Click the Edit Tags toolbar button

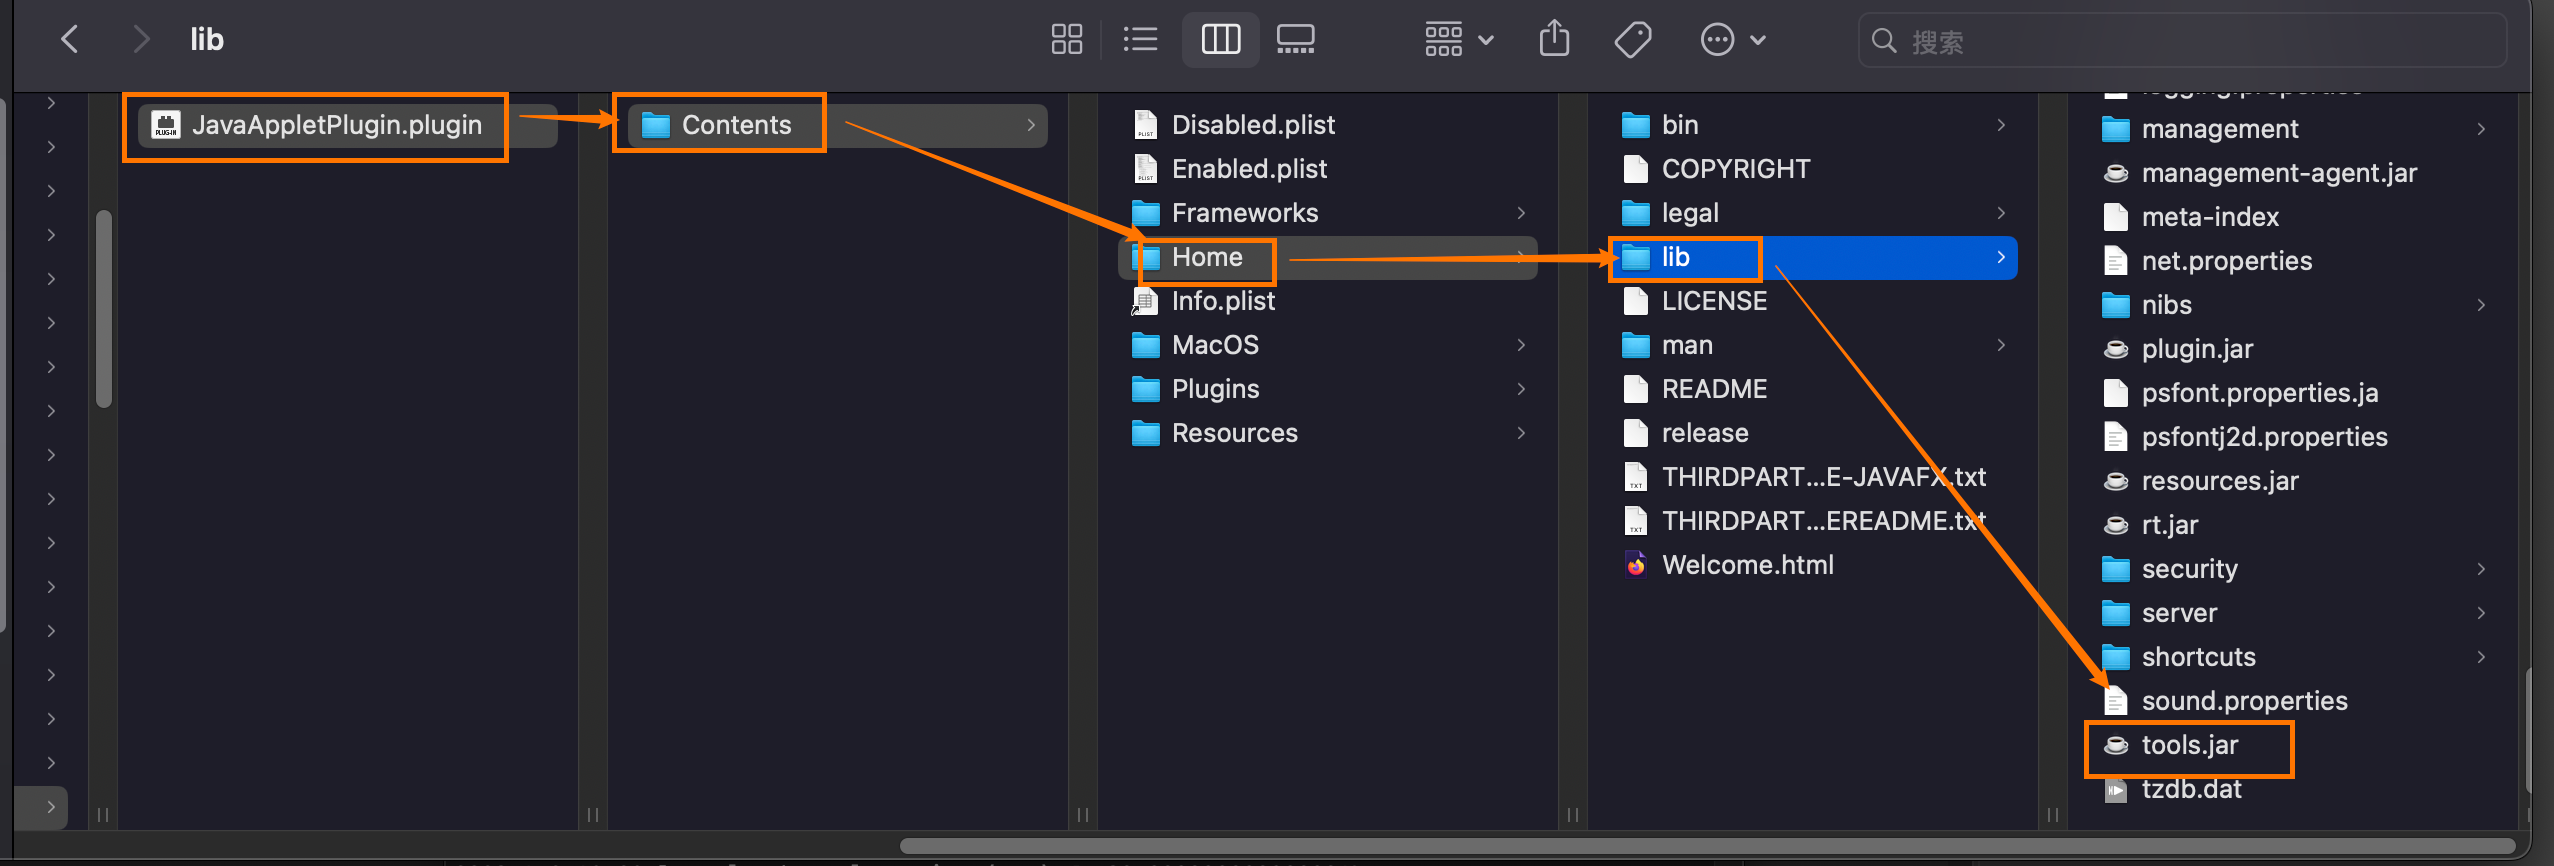click(1632, 40)
